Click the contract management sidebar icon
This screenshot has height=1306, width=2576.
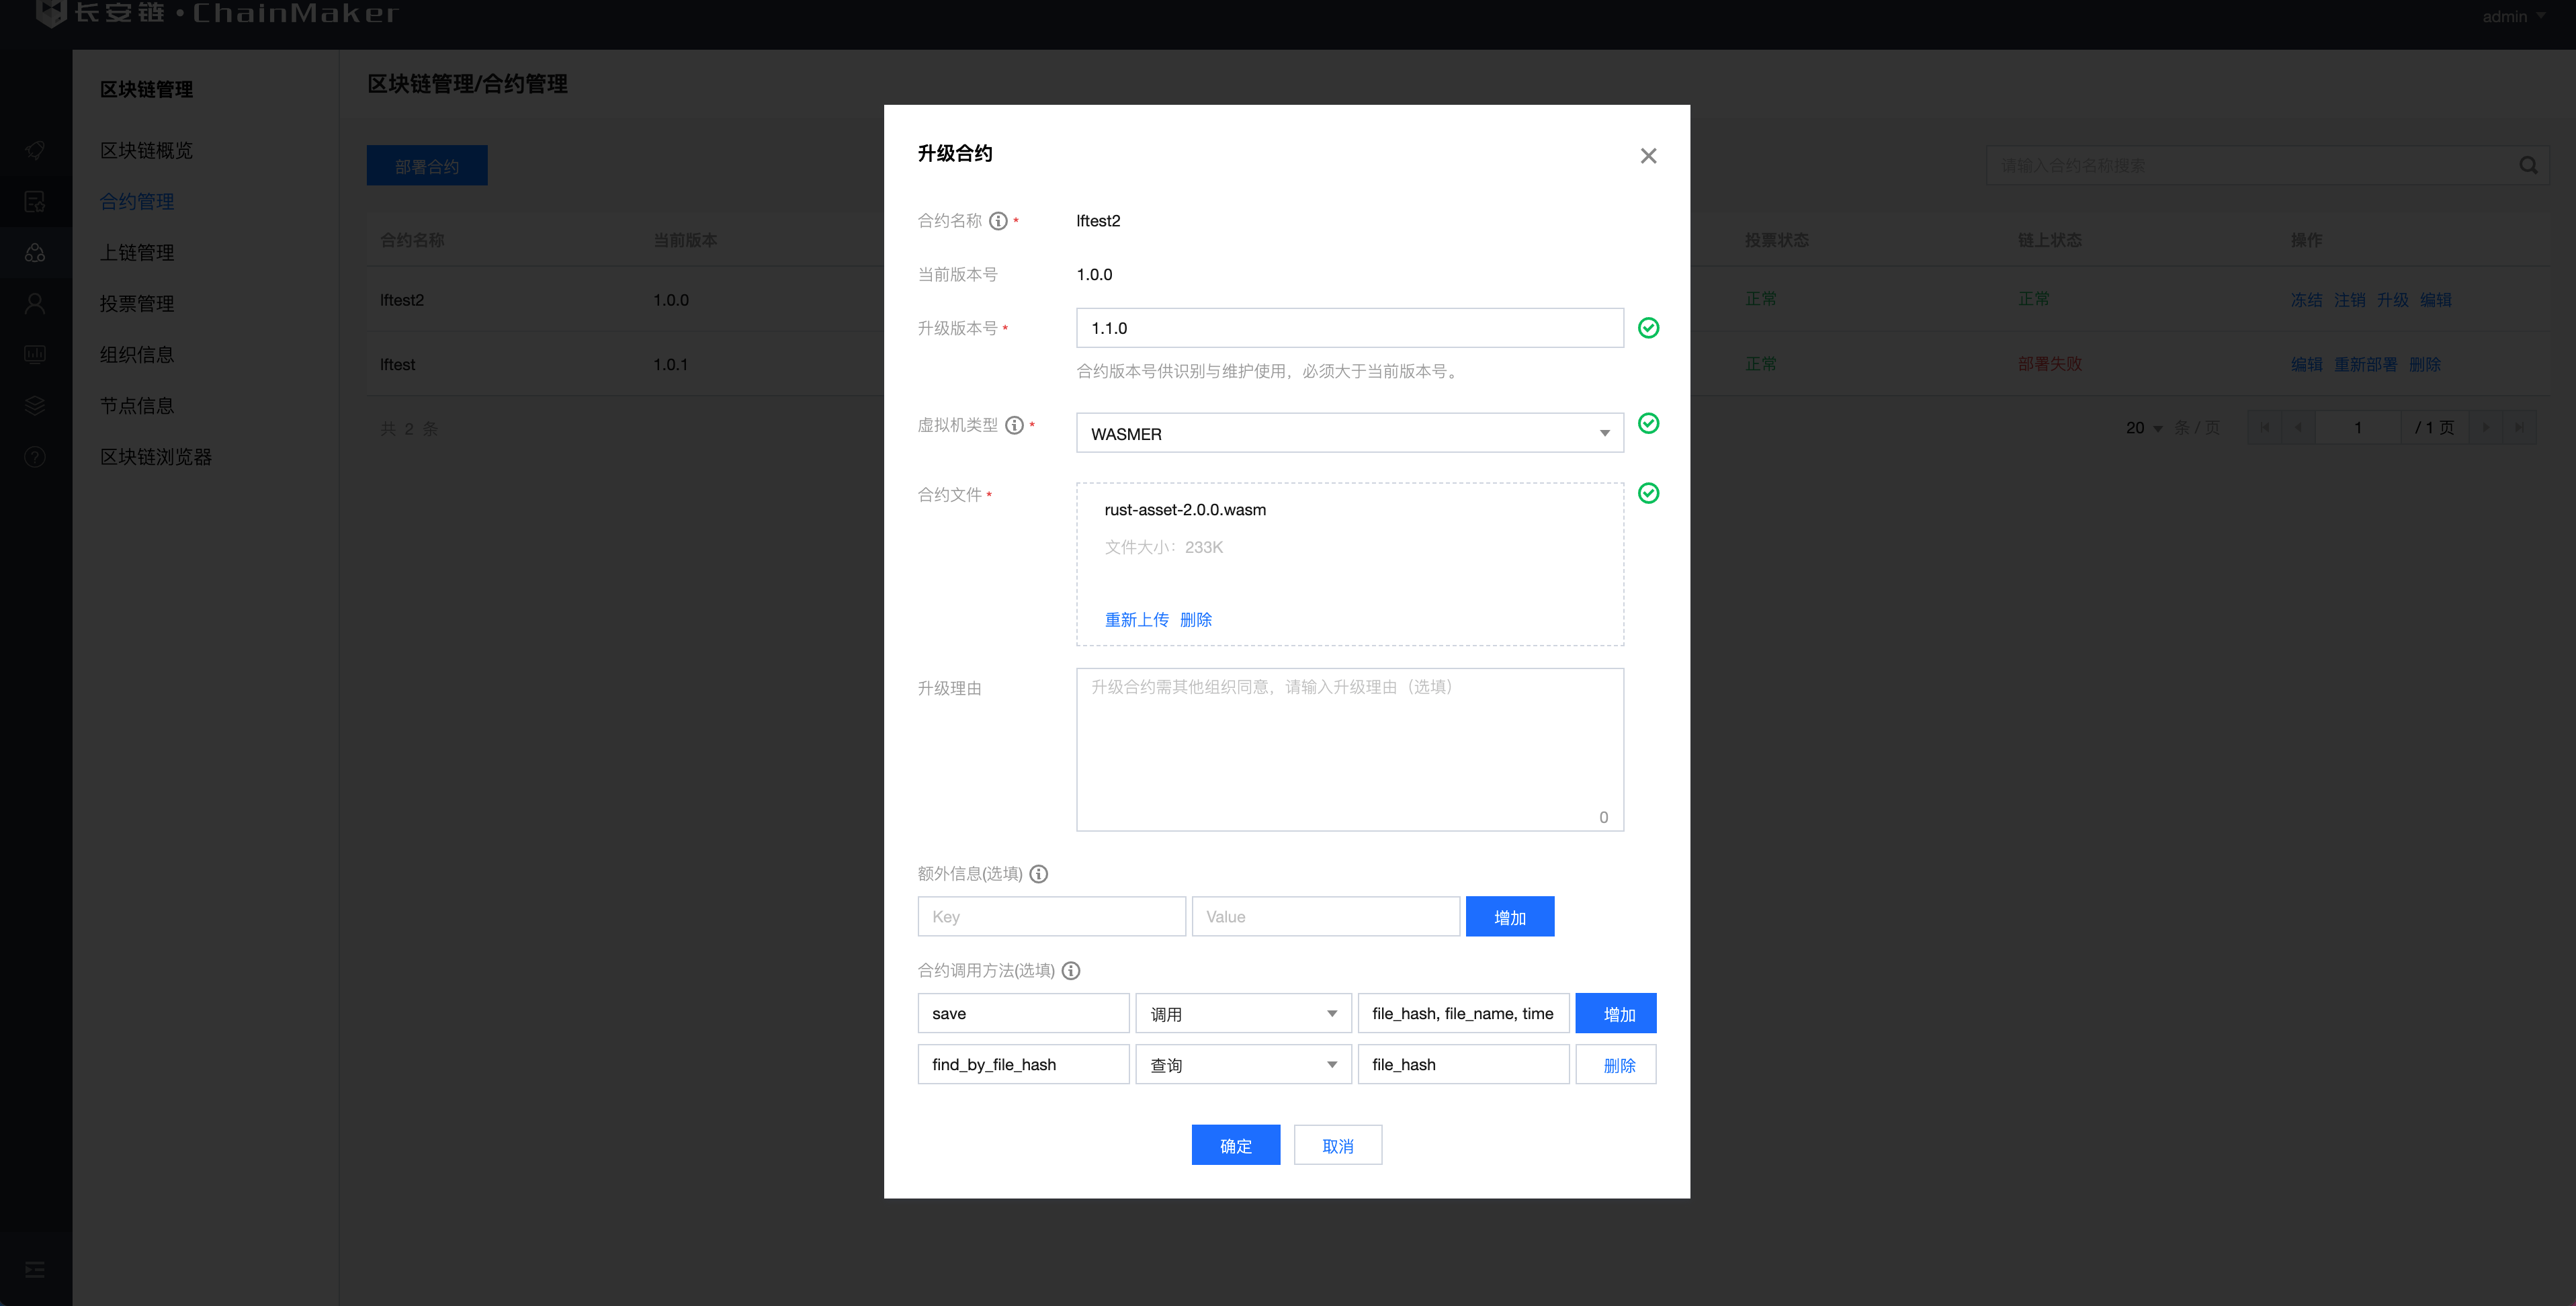(35, 202)
